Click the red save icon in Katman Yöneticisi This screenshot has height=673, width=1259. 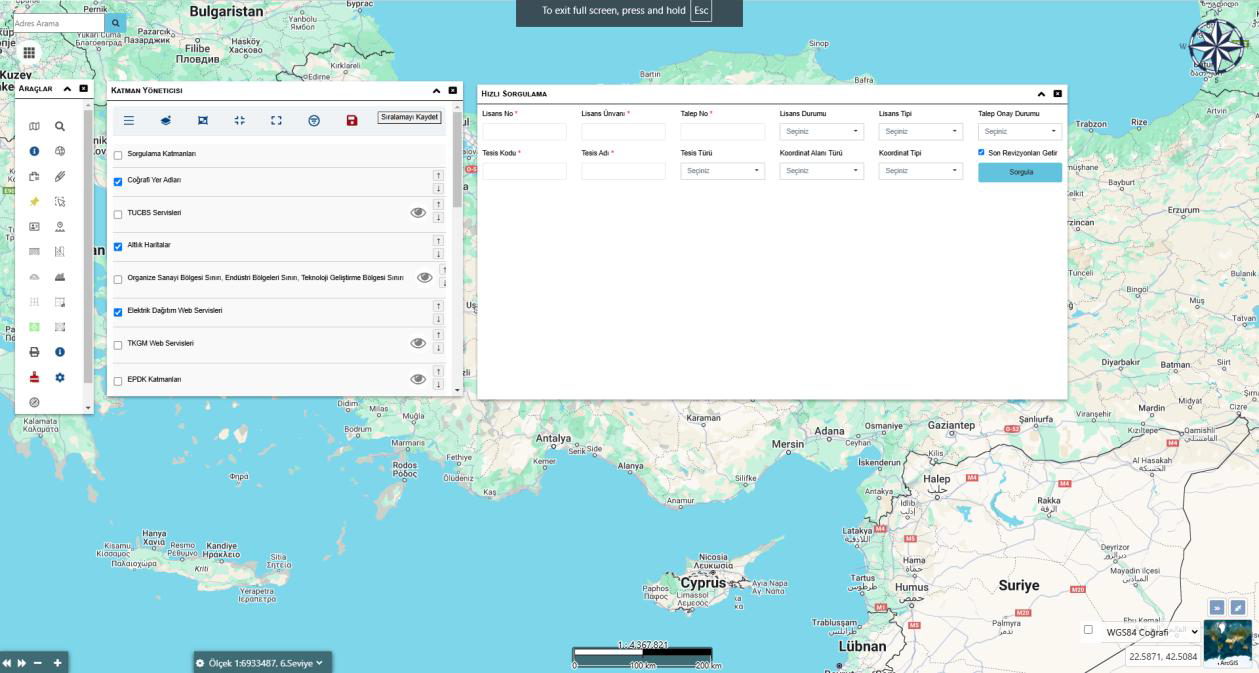[352, 120]
